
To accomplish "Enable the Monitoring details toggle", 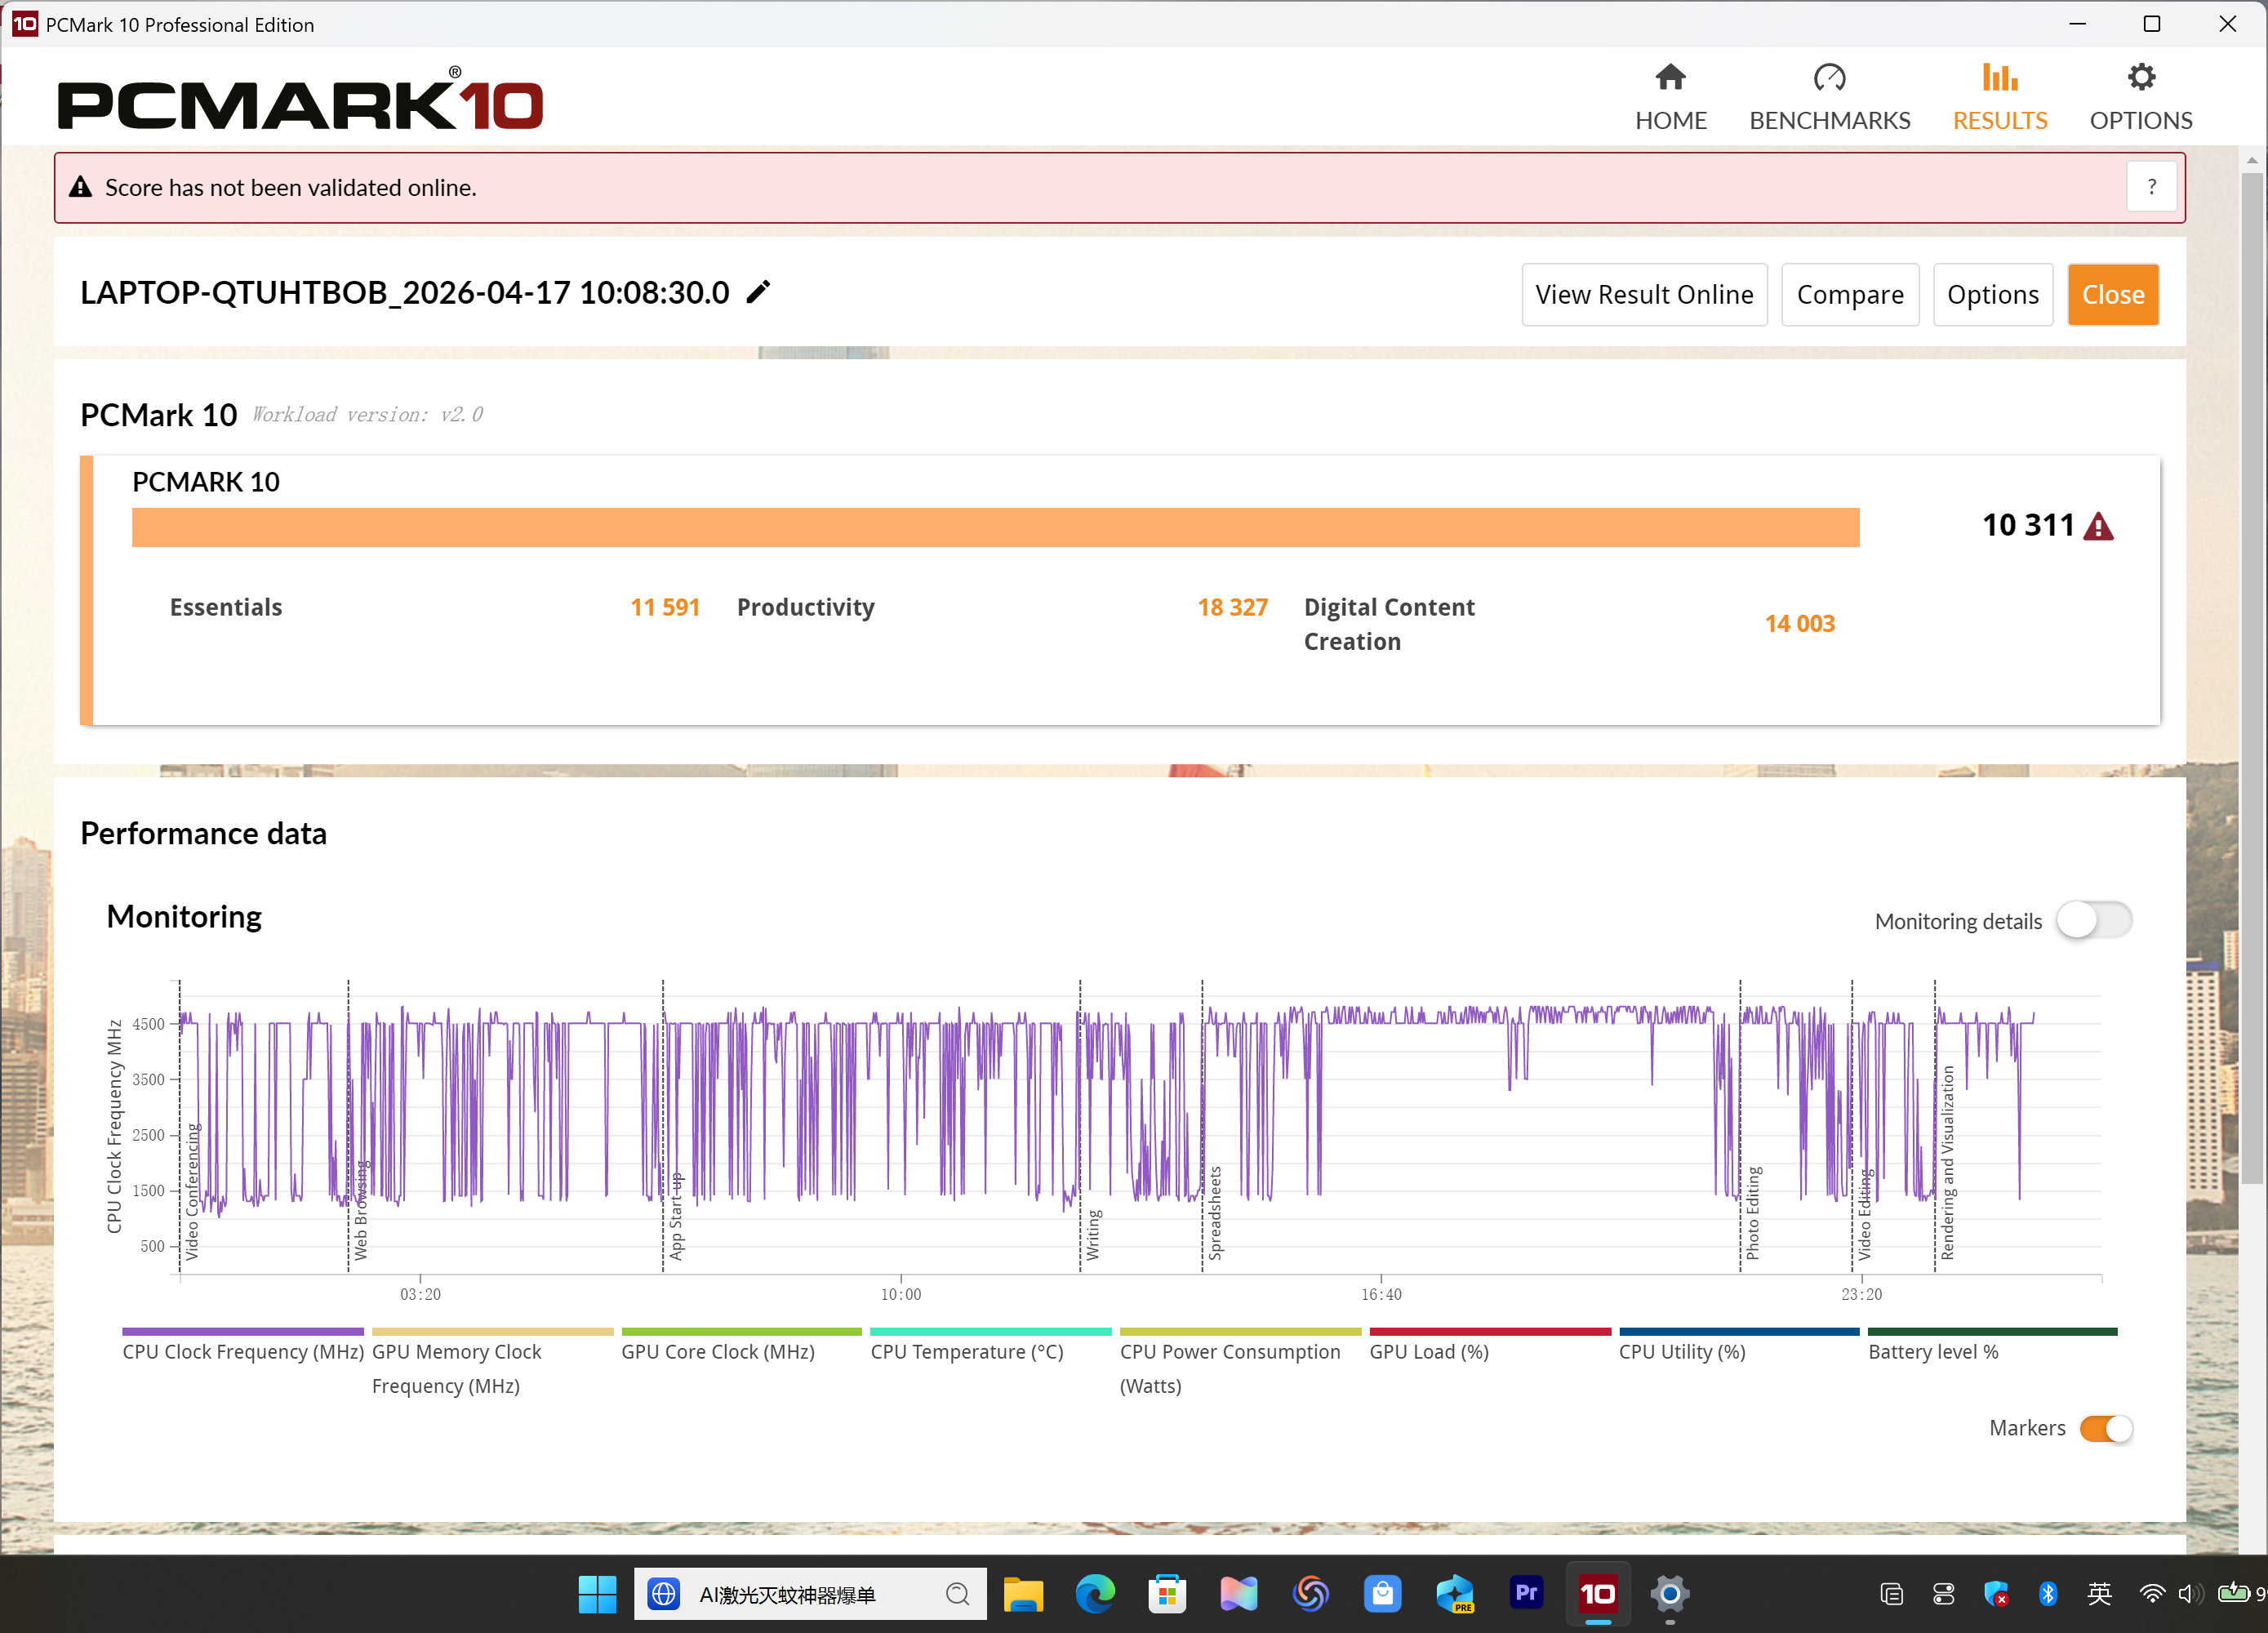I will (x=2093, y=920).
